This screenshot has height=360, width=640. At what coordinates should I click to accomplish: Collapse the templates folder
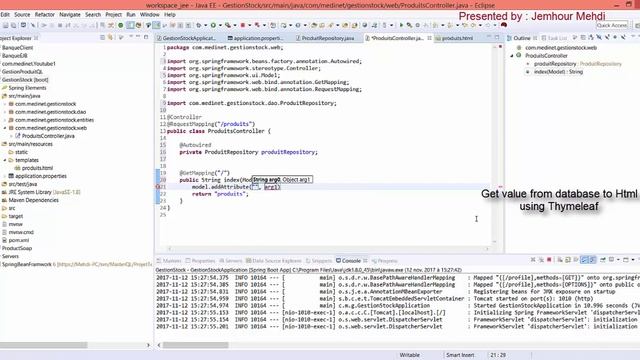tap(5, 160)
